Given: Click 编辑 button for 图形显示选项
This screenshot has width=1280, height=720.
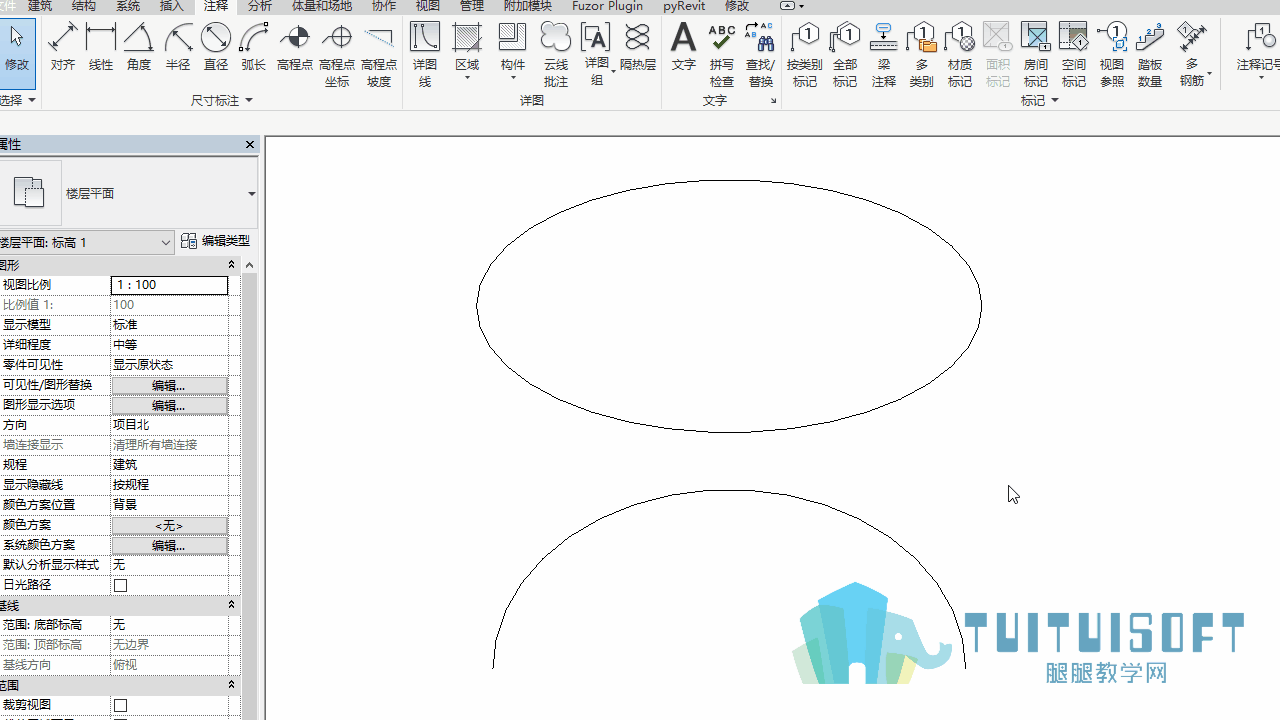Looking at the screenshot, I should pyautogui.click(x=169, y=405).
